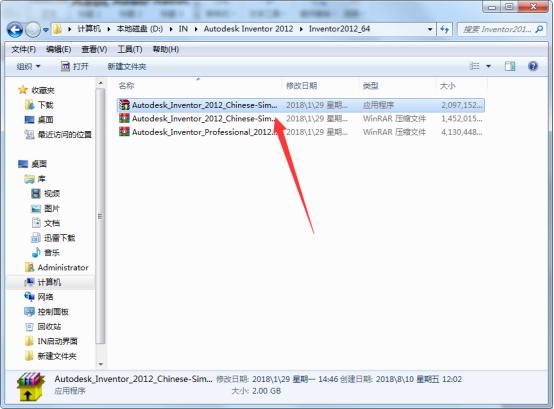Click the folder icon in the address bar

57,29
